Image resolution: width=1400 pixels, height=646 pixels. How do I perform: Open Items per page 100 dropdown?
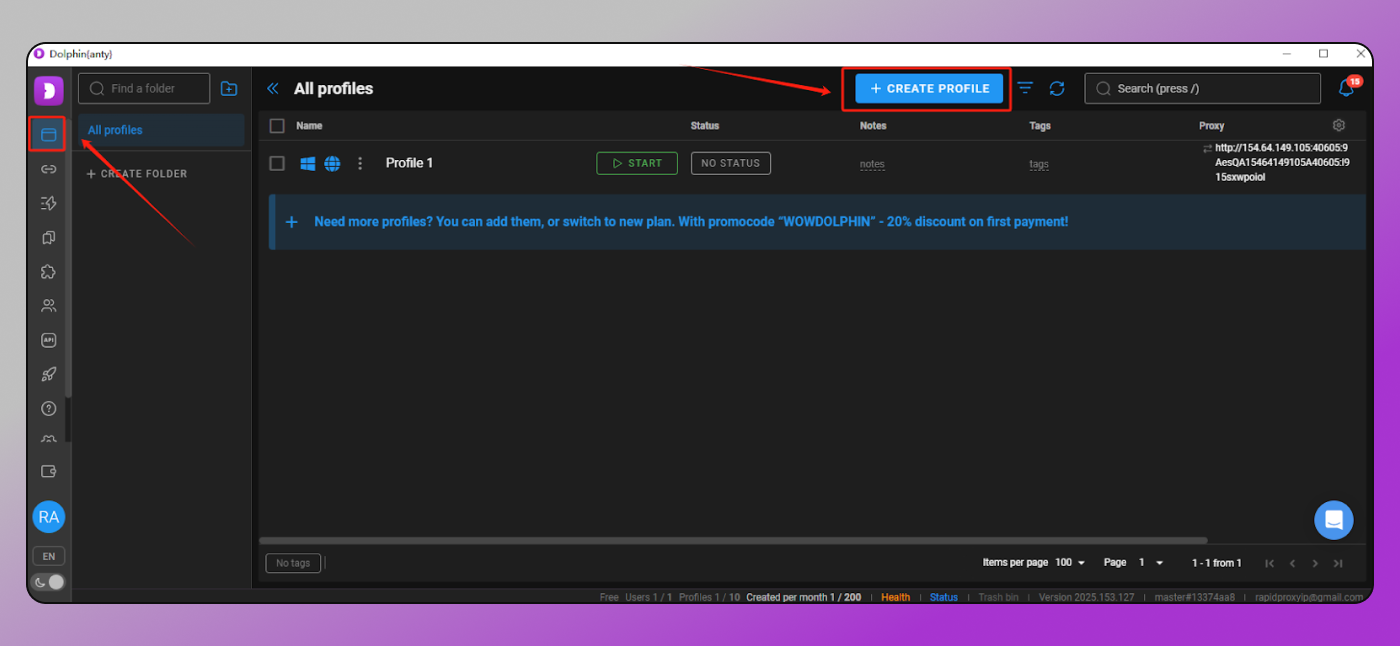pos(1071,563)
